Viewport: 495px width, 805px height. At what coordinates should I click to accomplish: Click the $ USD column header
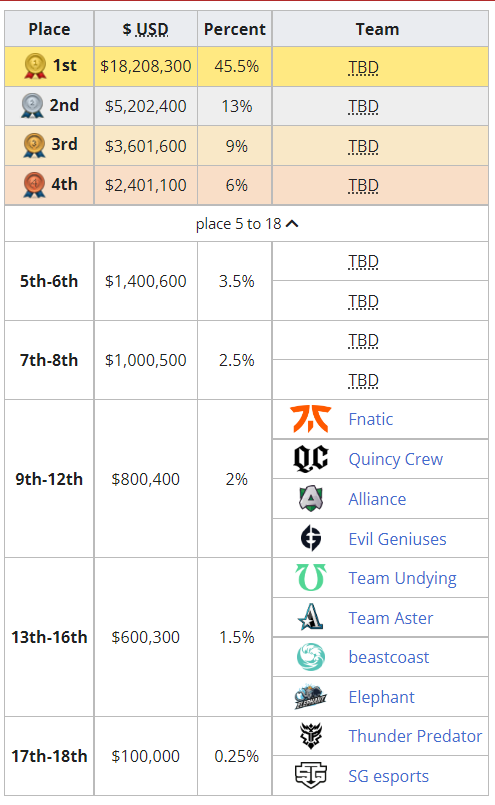[145, 29]
